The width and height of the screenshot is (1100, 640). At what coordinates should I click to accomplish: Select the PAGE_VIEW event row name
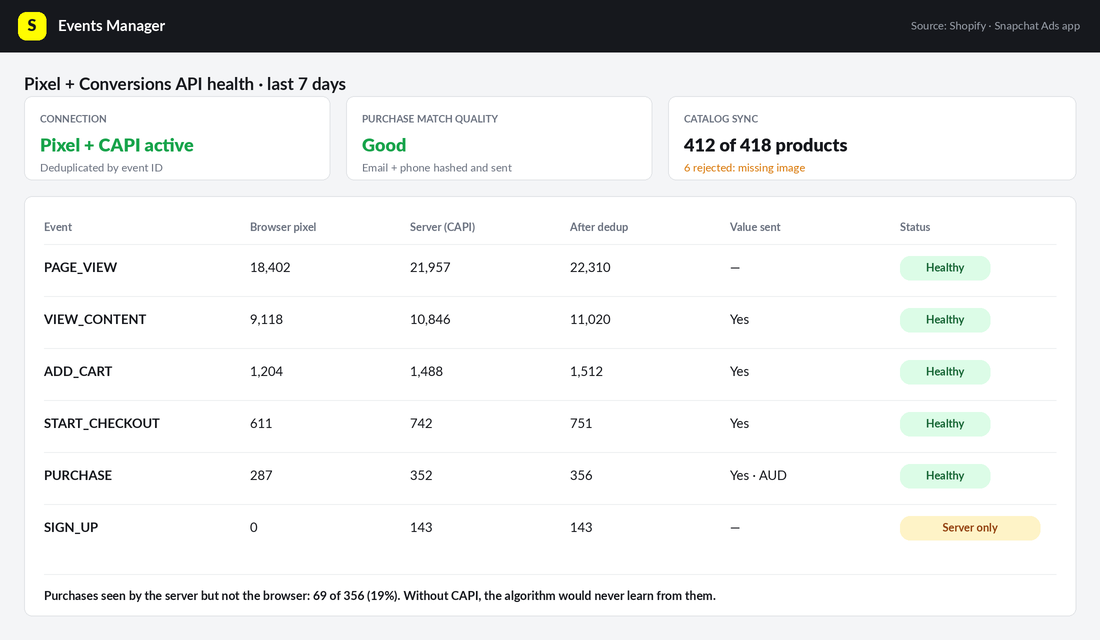[x=80, y=267]
